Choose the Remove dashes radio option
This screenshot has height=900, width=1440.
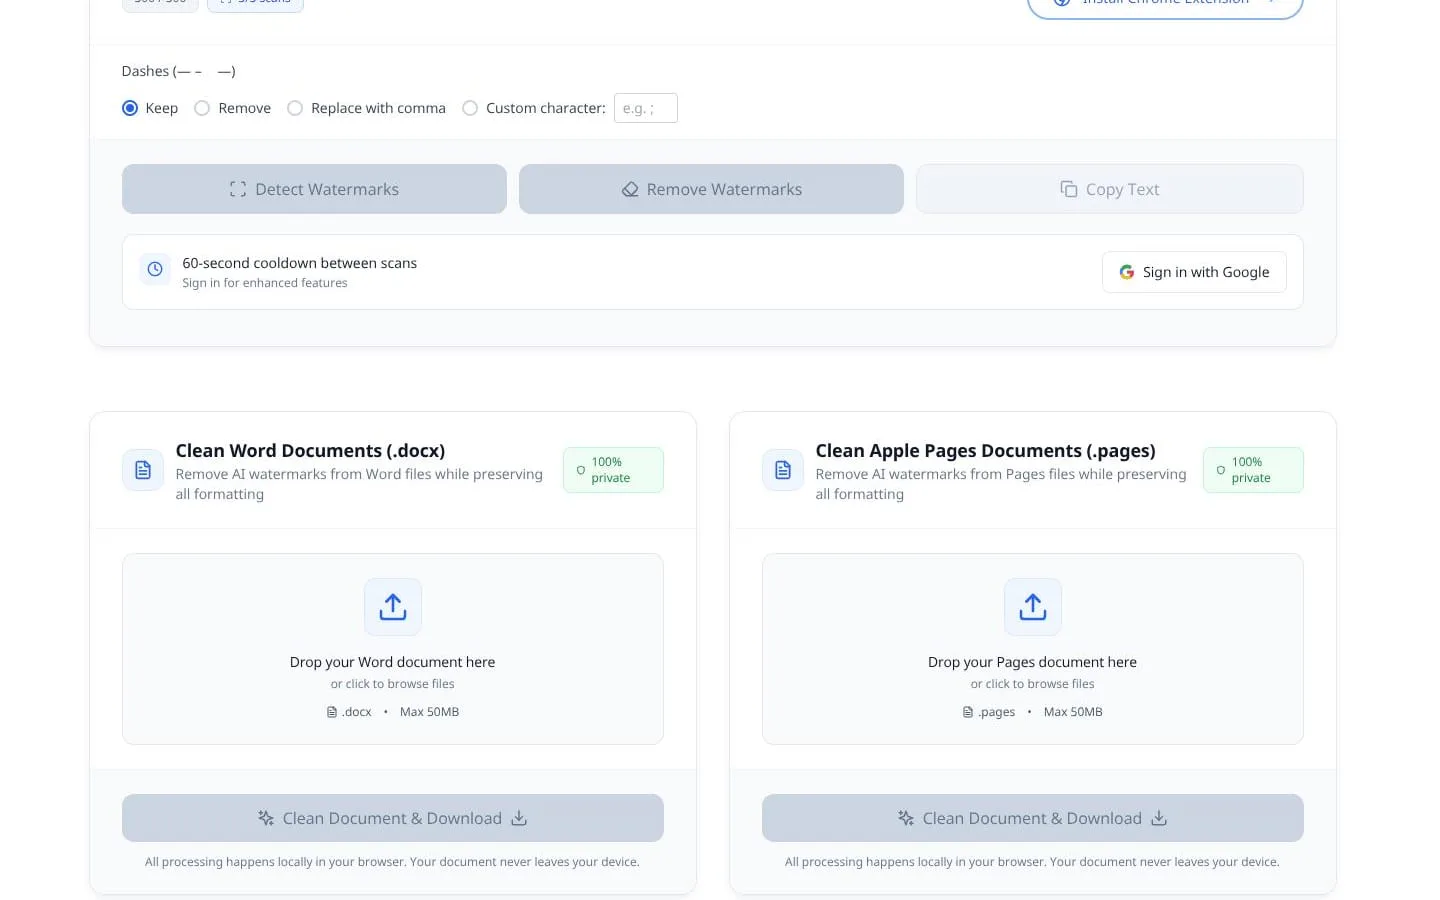[x=202, y=108]
